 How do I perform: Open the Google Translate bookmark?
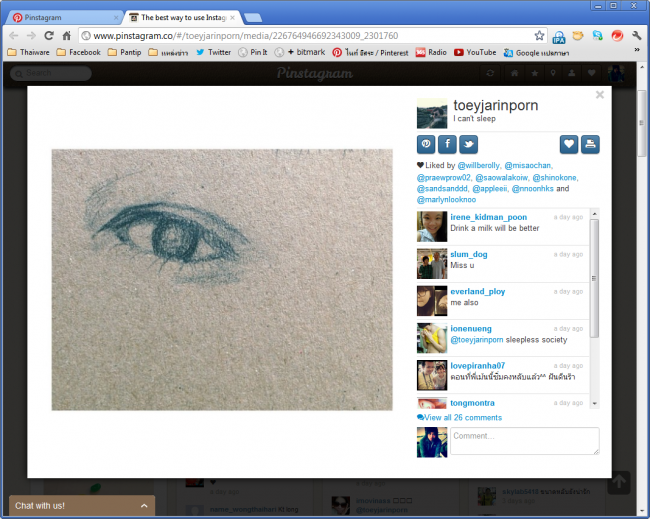pyautogui.click(x=536, y=53)
